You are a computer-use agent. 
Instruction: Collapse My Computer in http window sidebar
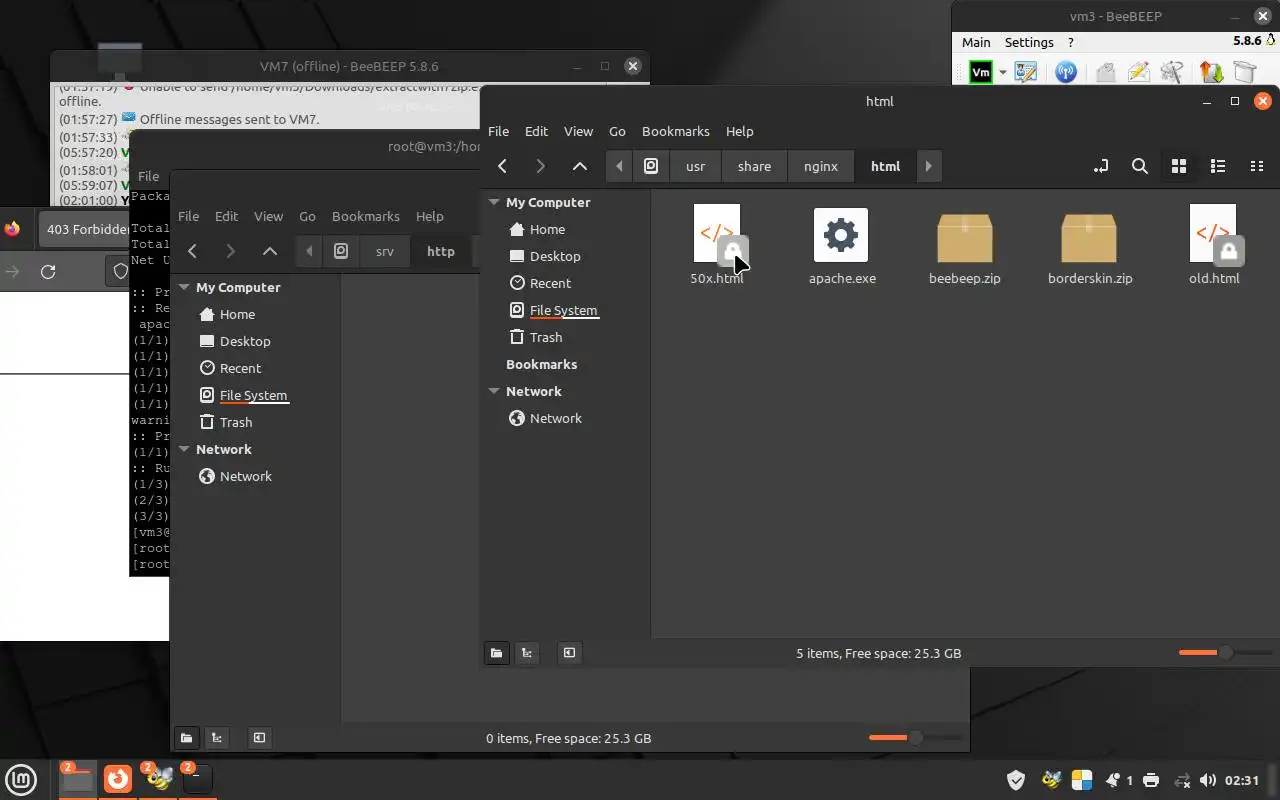click(184, 287)
